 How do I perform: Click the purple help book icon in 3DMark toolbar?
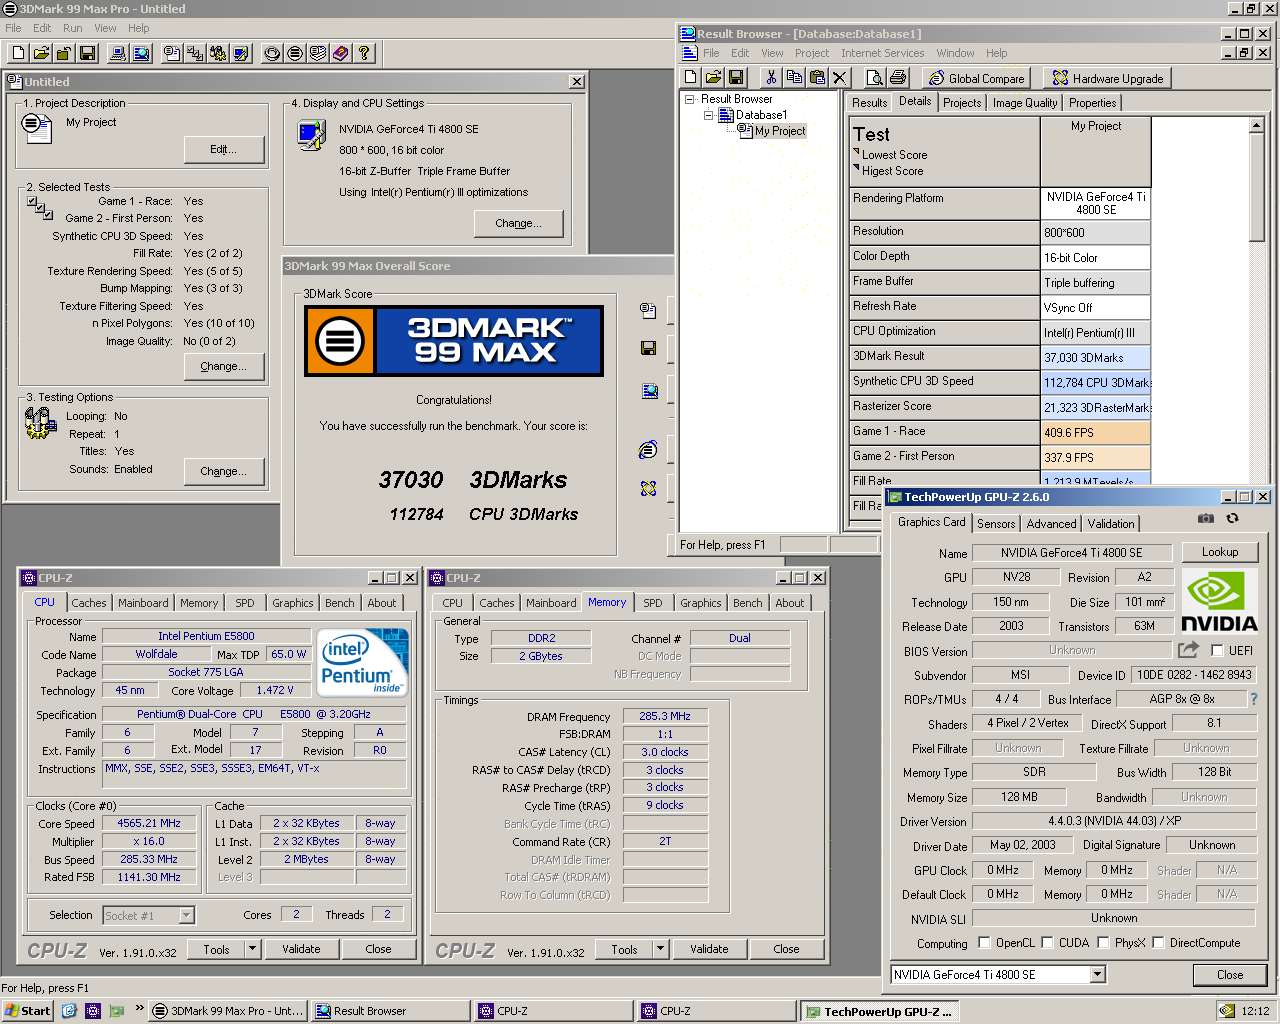(x=341, y=53)
